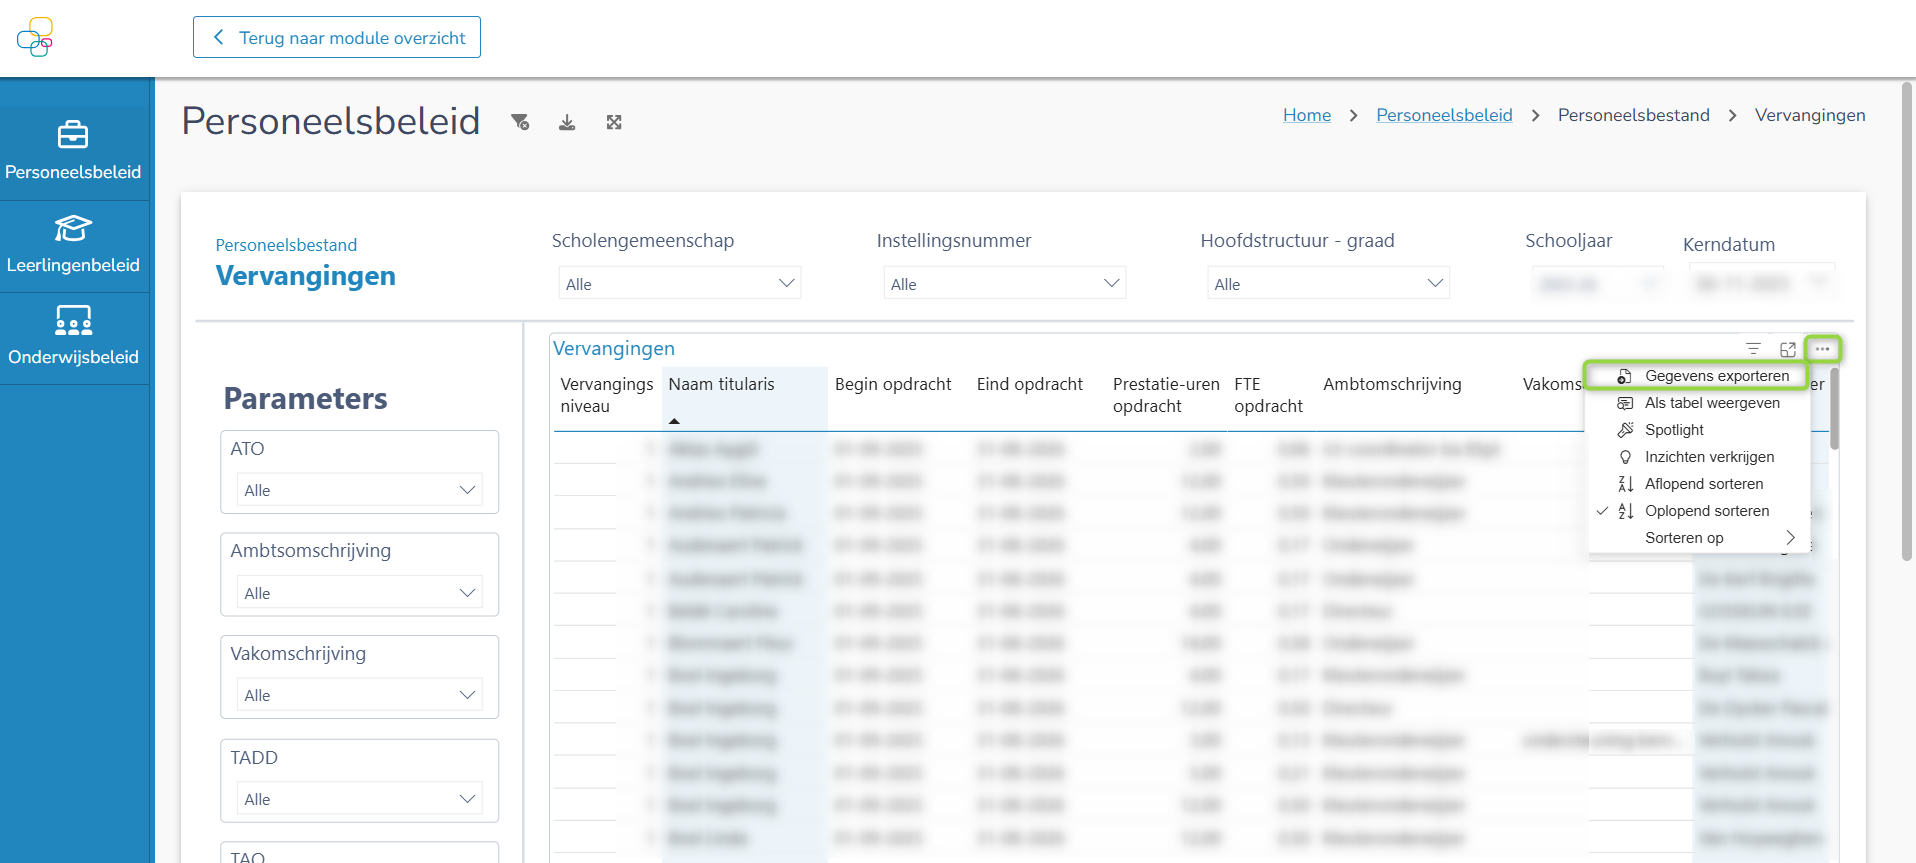Sort by Naam titularis column header
1916x863 pixels.
[x=721, y=384]
